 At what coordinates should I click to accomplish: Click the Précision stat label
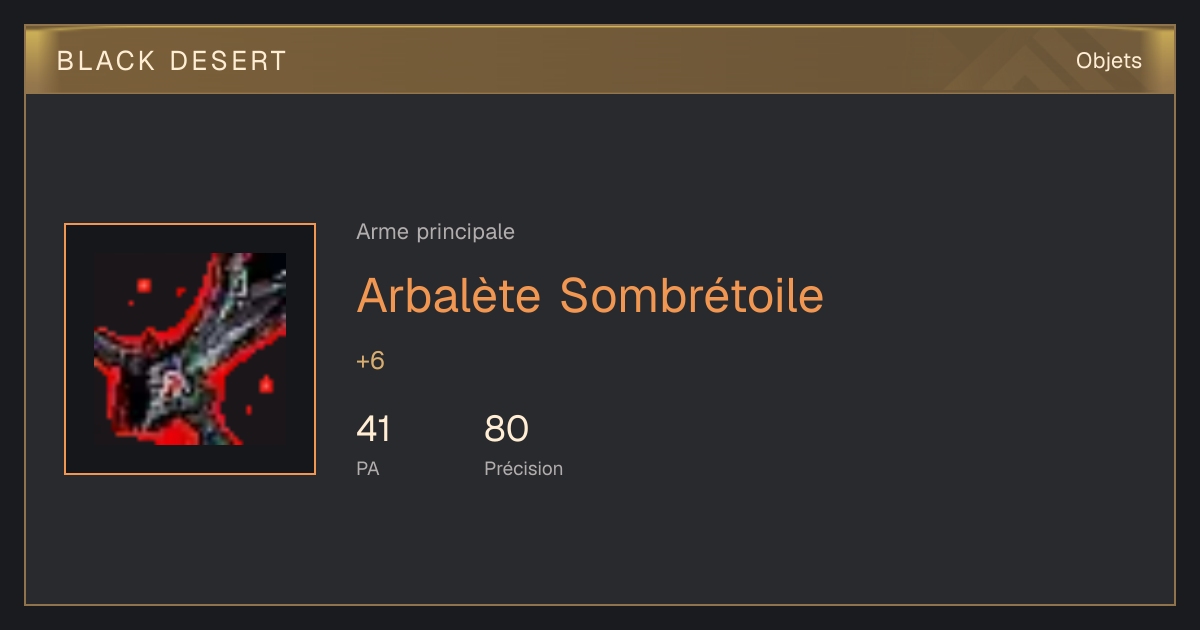point(524,468)
